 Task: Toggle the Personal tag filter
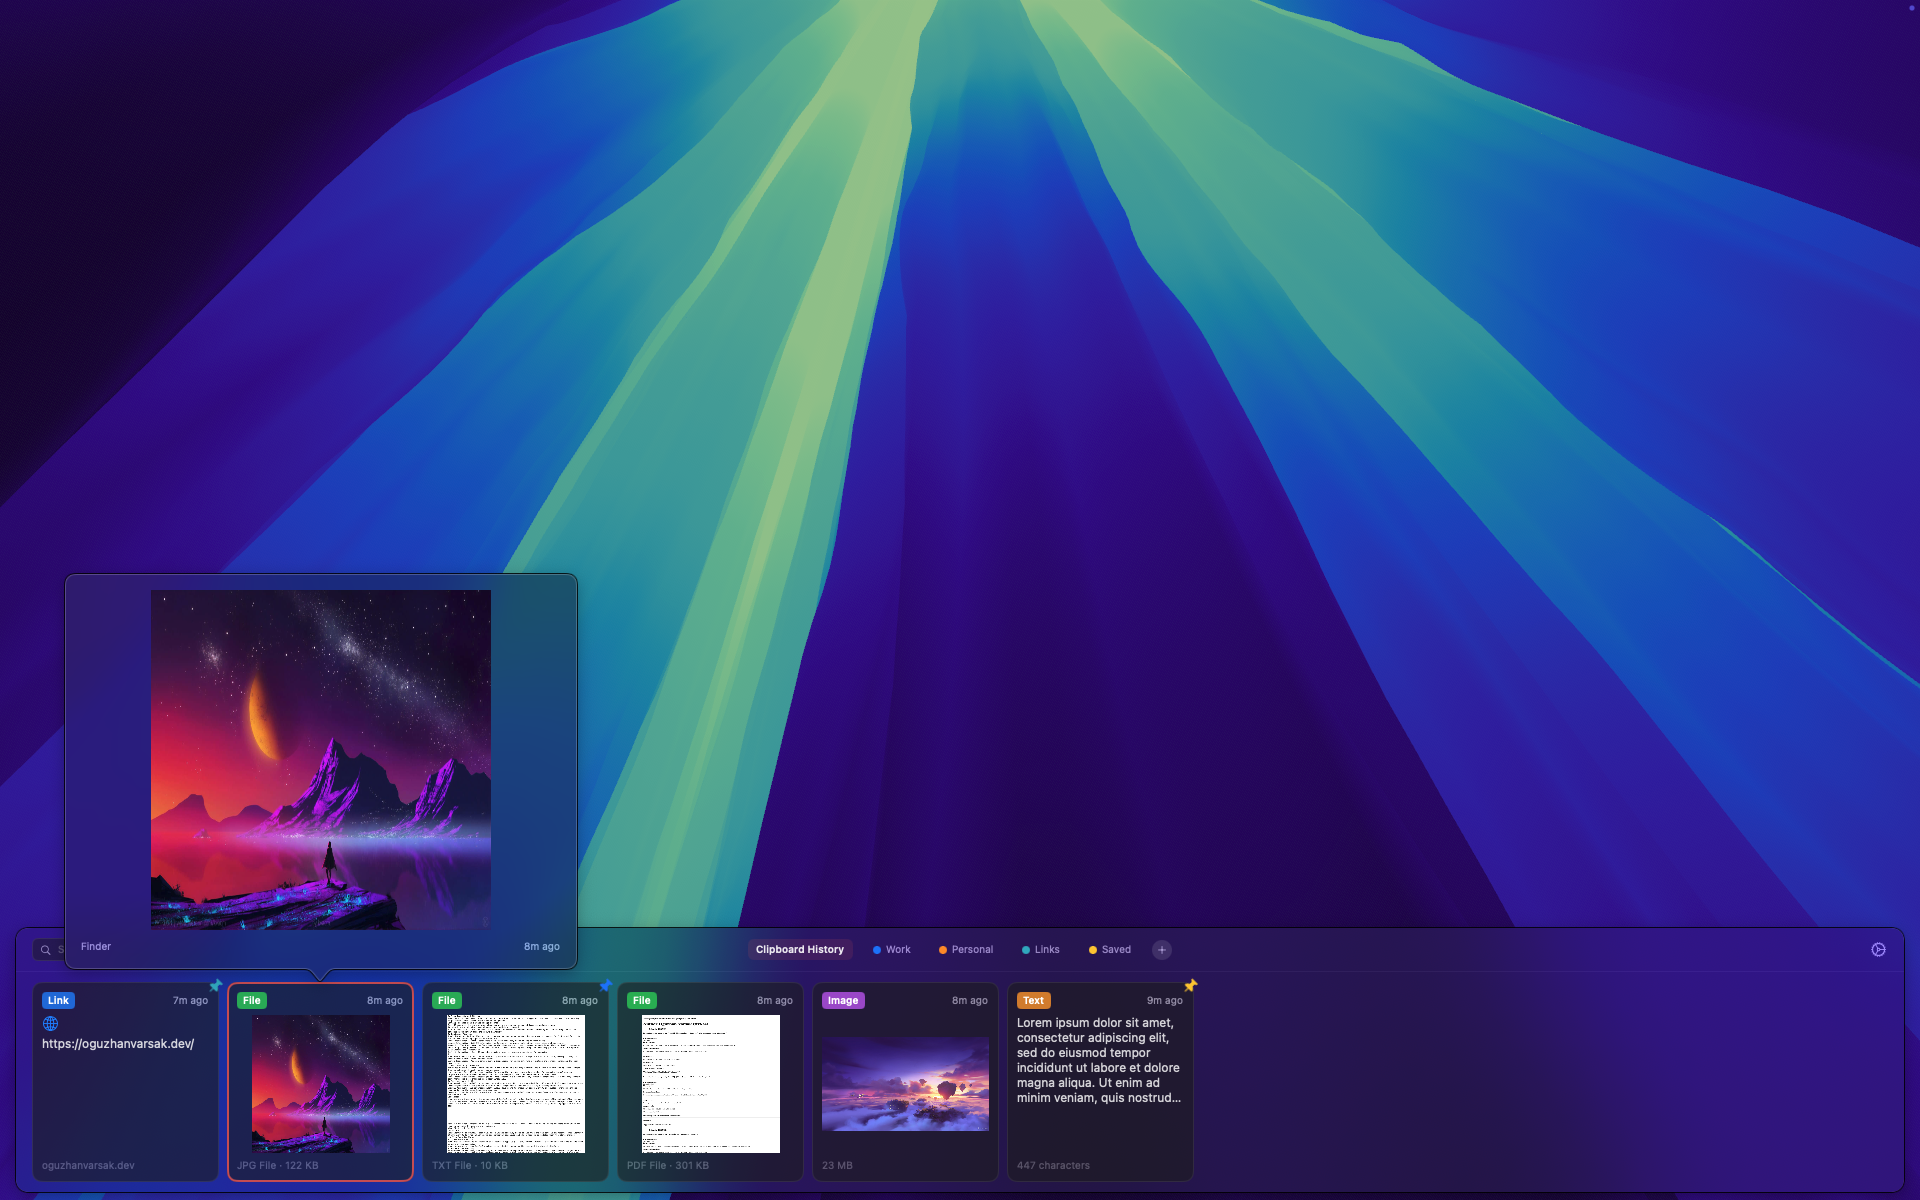[965, 949]
